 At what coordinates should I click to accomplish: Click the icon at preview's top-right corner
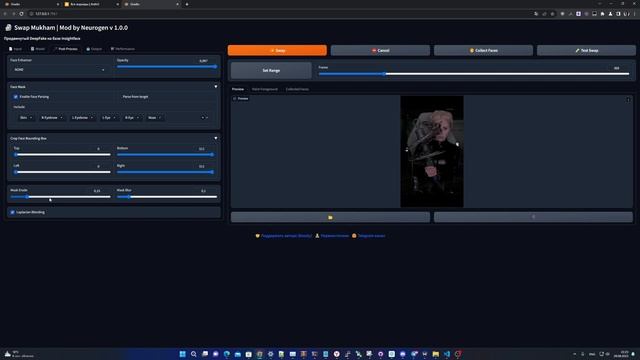click(628, 99)
